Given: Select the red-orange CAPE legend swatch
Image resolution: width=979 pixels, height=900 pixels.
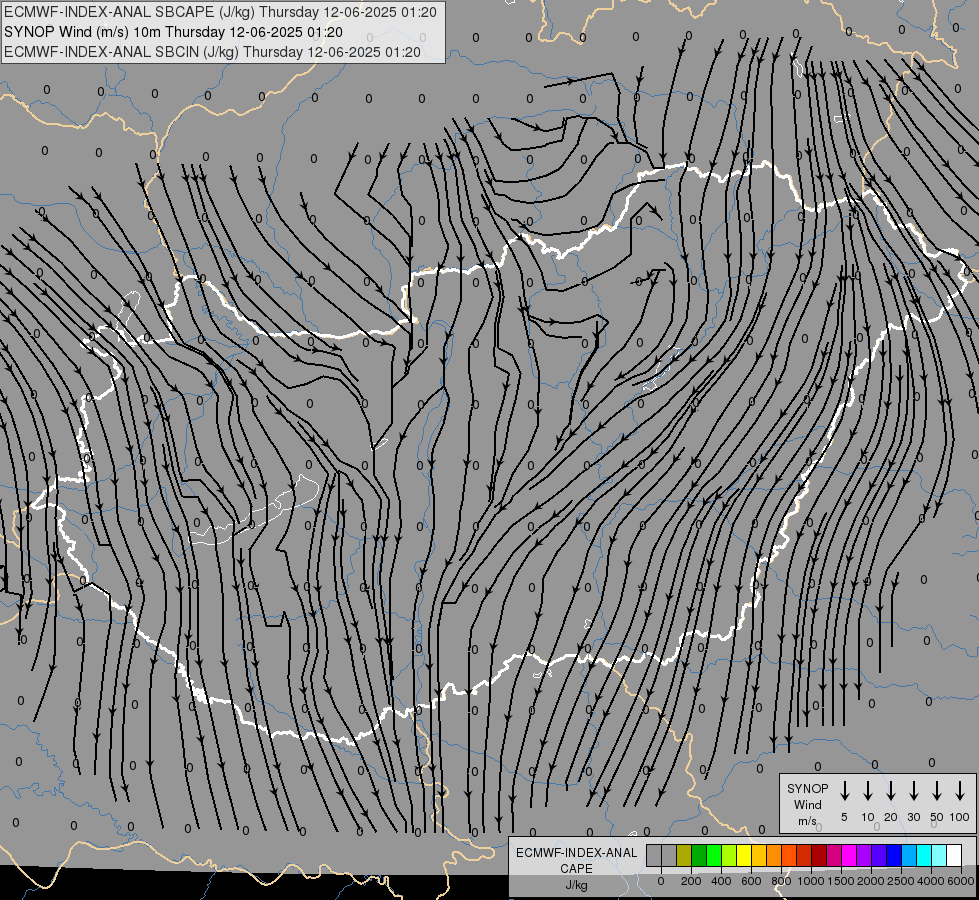Looking at the screenshot, I should [789, 855].
